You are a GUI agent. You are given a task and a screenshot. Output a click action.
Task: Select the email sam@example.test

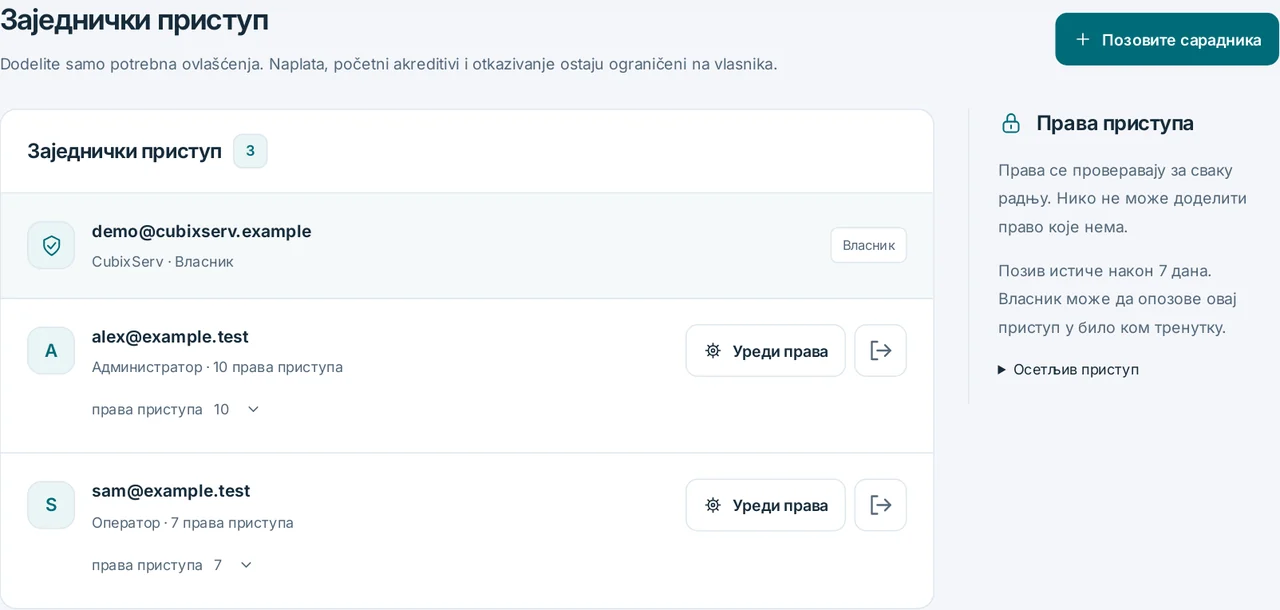tap(171, 491)
